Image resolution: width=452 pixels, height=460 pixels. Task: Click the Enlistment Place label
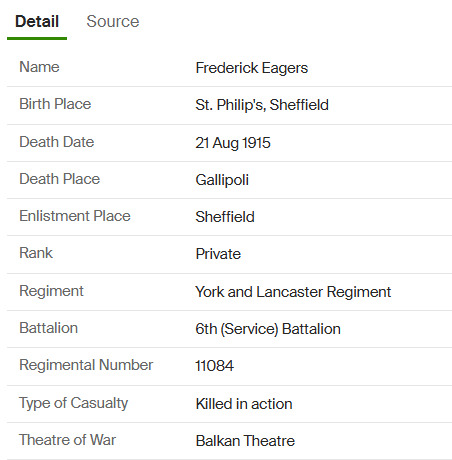[x=75, y=216]
